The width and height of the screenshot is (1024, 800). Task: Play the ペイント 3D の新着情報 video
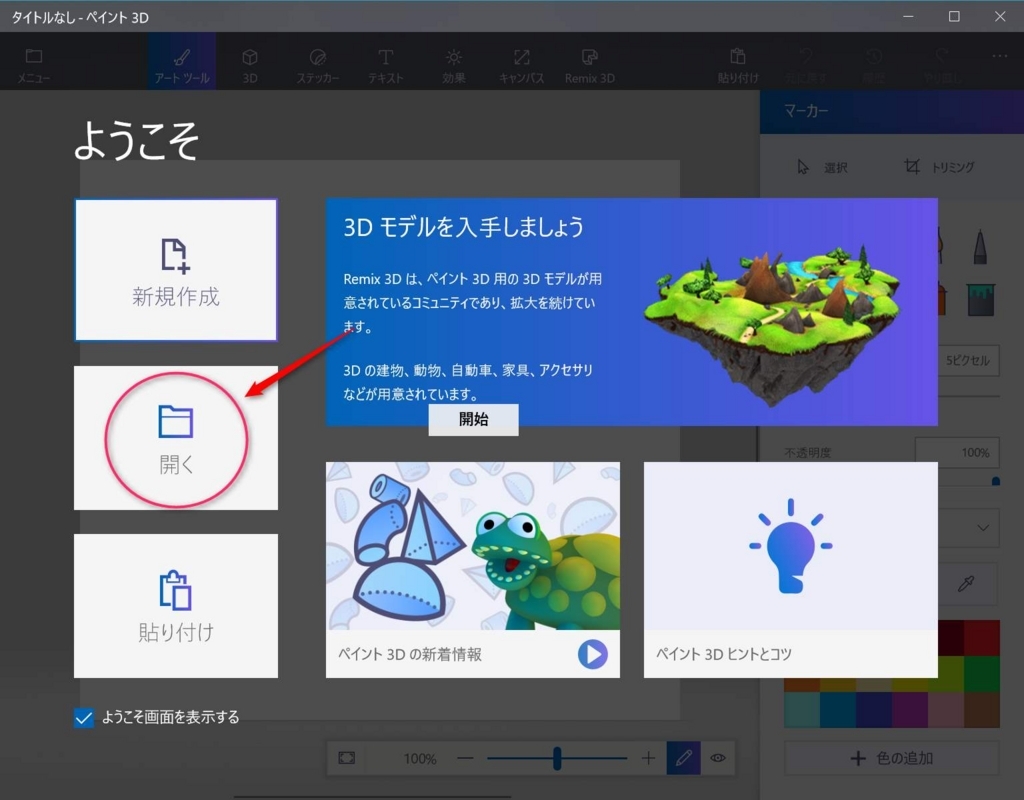point(592,654)
